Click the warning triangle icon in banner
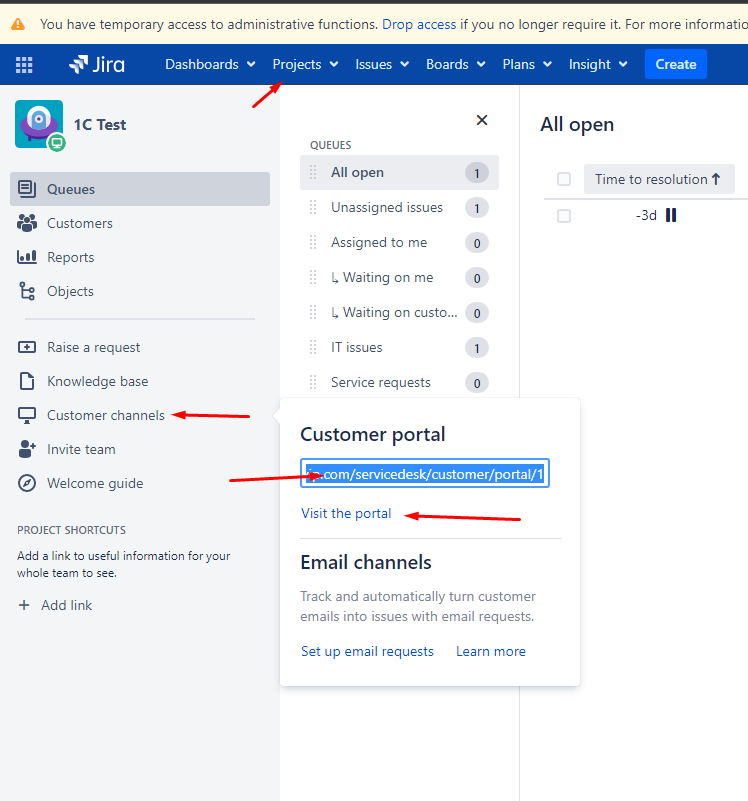The image size is (748, 801). pyautogui.click(x=18, y=24)
